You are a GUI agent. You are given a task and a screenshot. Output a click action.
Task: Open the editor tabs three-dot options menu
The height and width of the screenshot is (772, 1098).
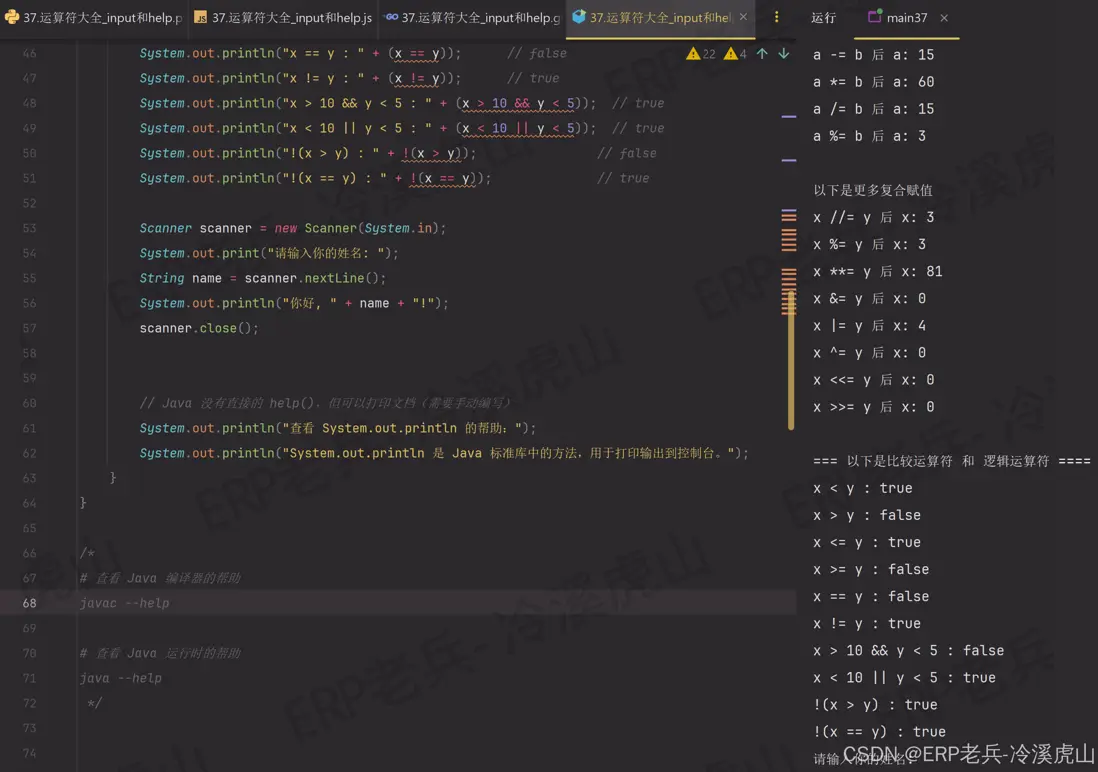click(x=776, y=18)
